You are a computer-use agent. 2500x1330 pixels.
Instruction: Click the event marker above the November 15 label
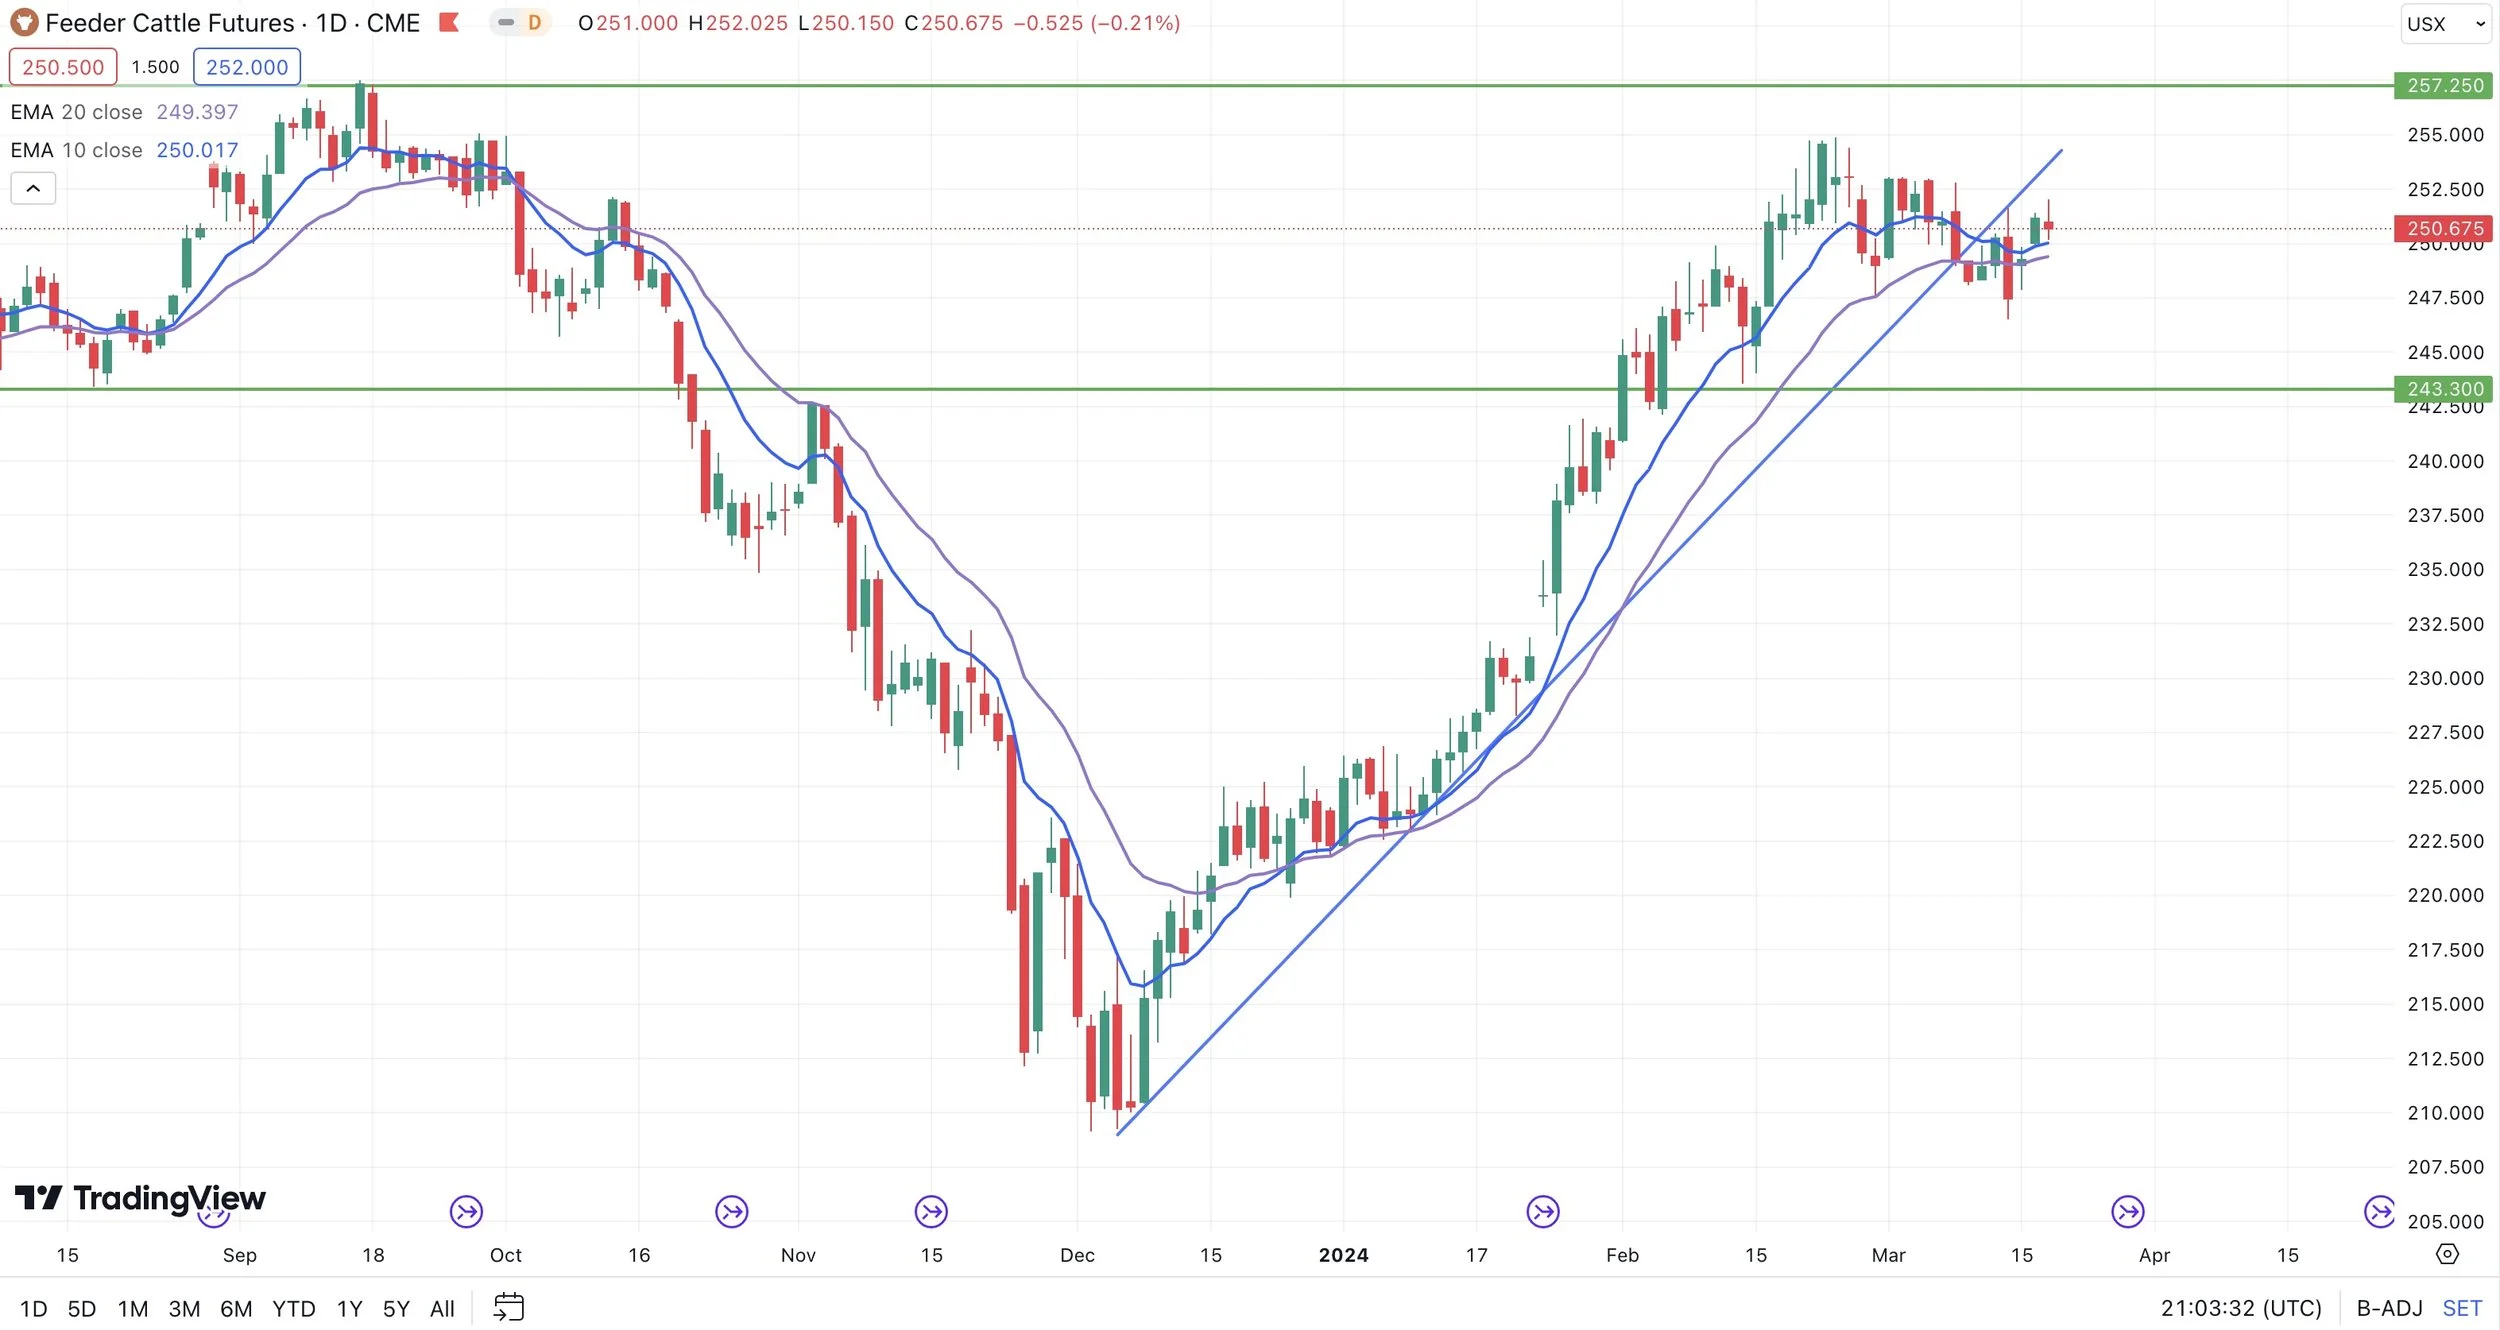(931, 1212)
